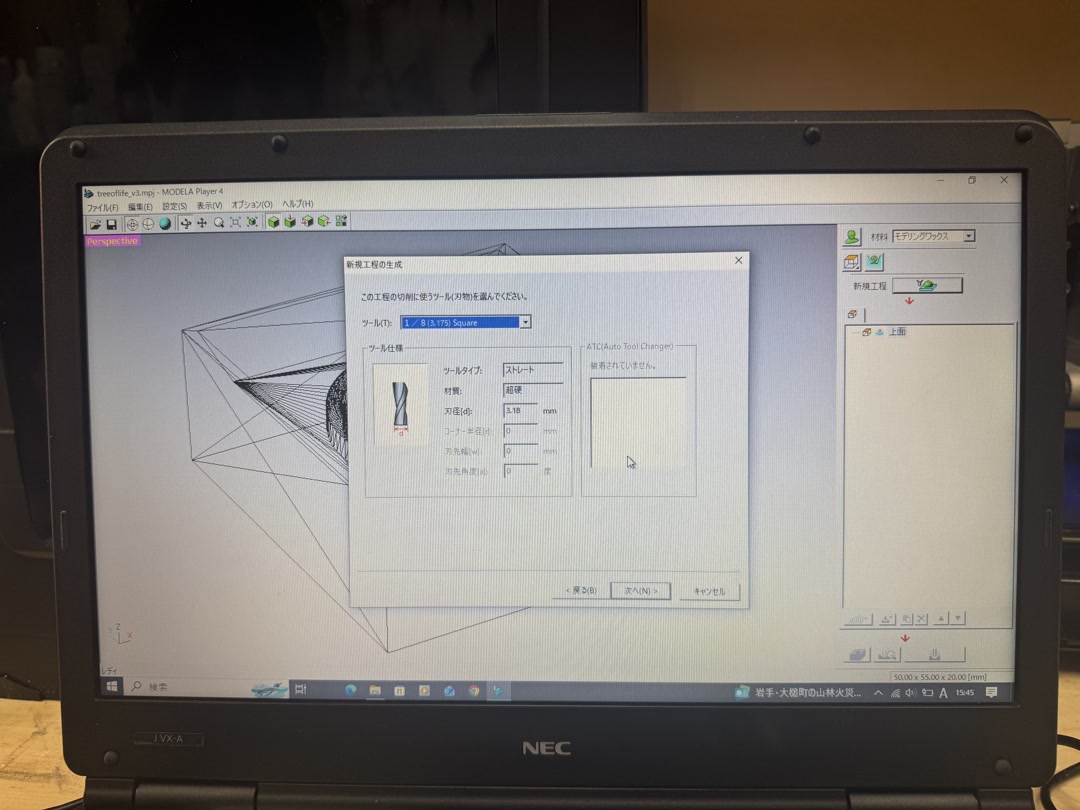Screen dimensions: 1080x810
Task: Click the move-down arrow button below the process list
Action: click(x=957, y=619)
